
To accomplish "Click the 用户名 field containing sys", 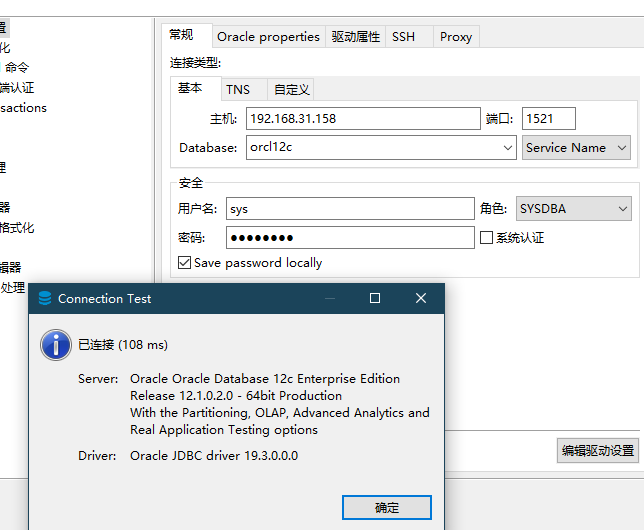I will (350, 209).
